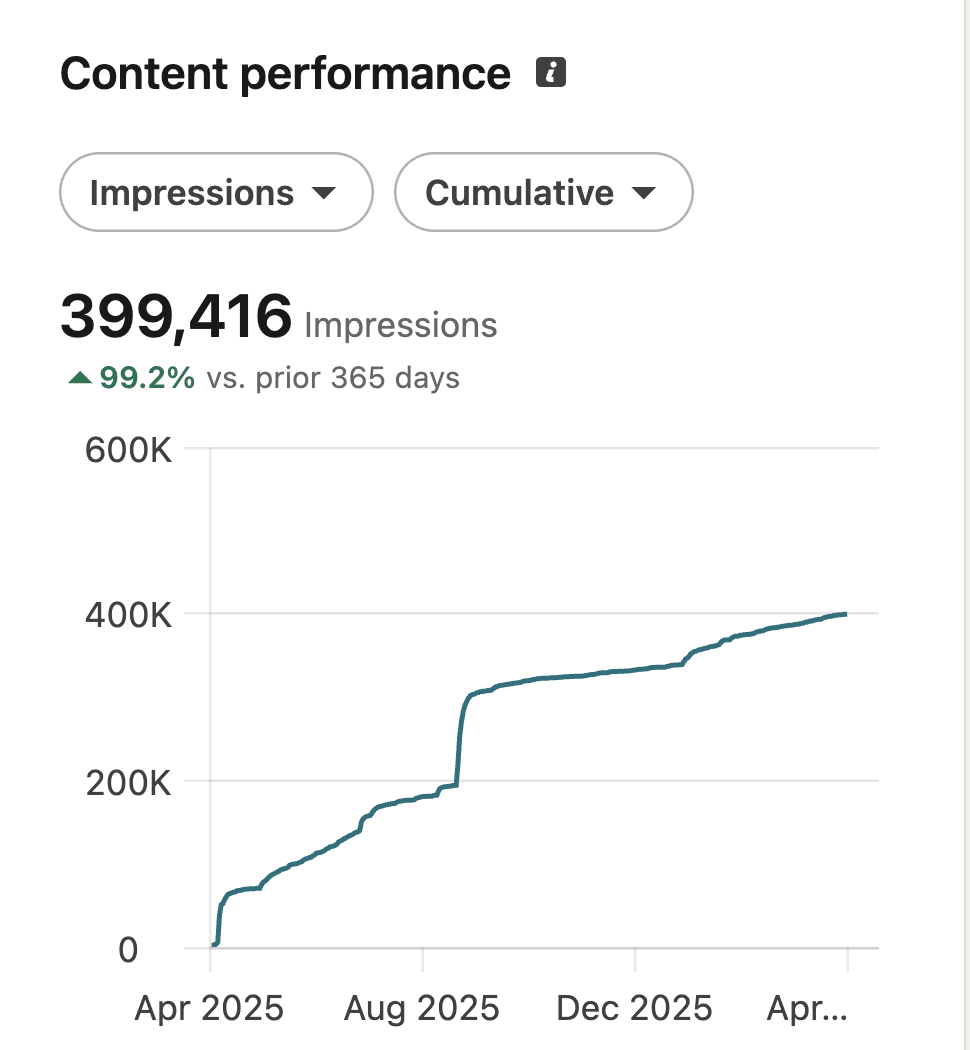Open the Impressions metric dropdown

tap(216, 192)
